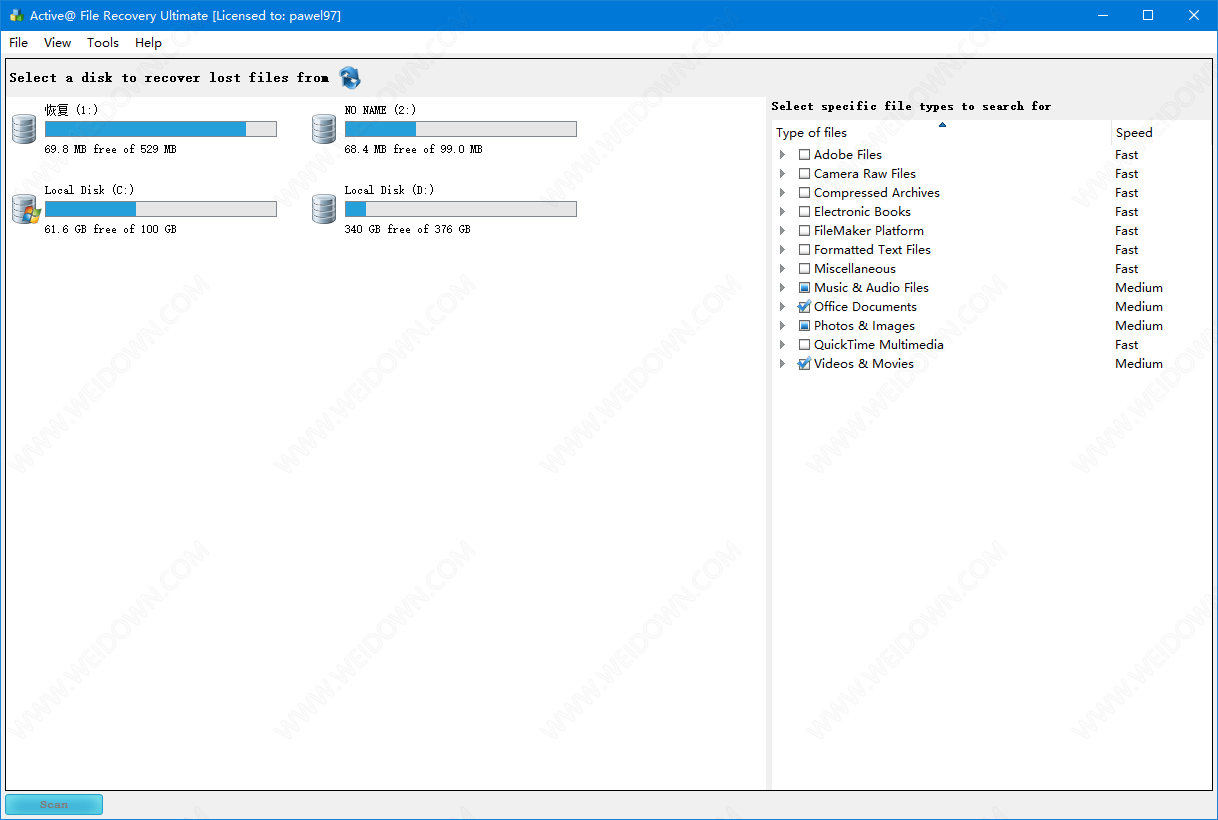This screenshot has width=1218, height=820.
Task: Select the Videos & Movies row label
Action: 864,364
